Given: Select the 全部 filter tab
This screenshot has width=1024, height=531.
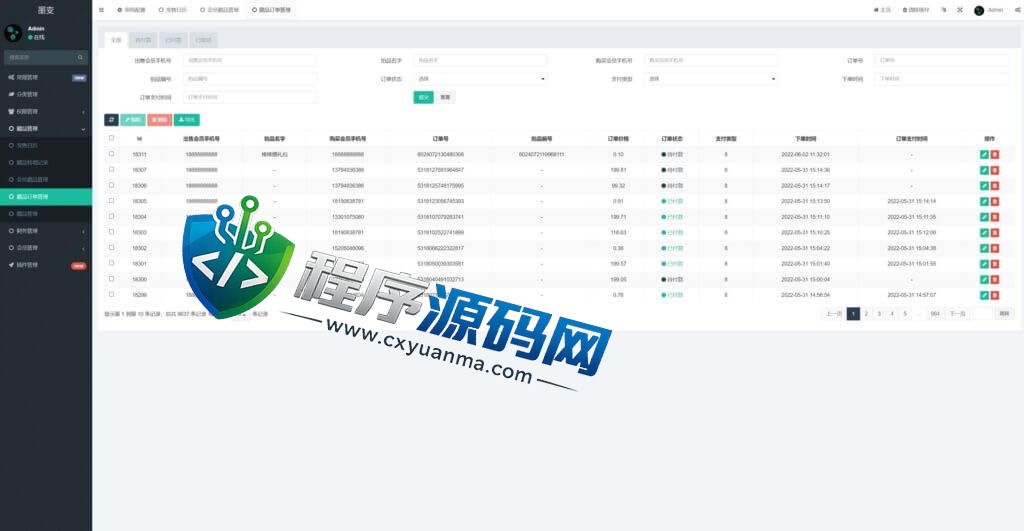Looking at the screenshot, I should 116,40.
